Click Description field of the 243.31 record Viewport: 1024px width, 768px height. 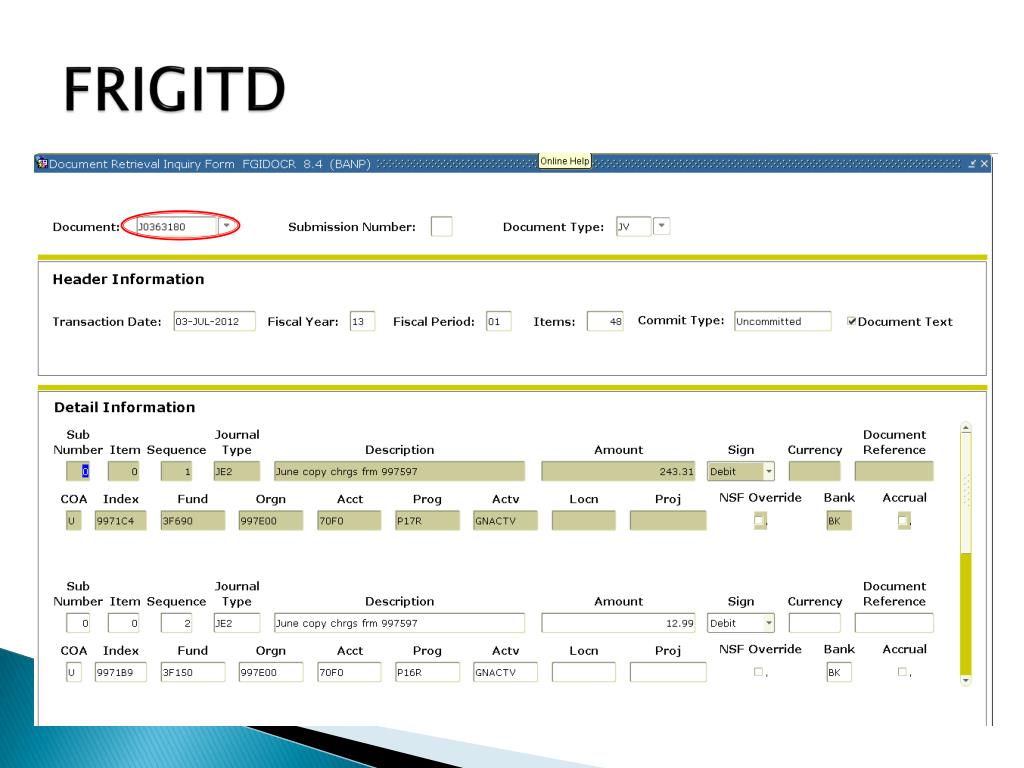click(x=399, y=472)
